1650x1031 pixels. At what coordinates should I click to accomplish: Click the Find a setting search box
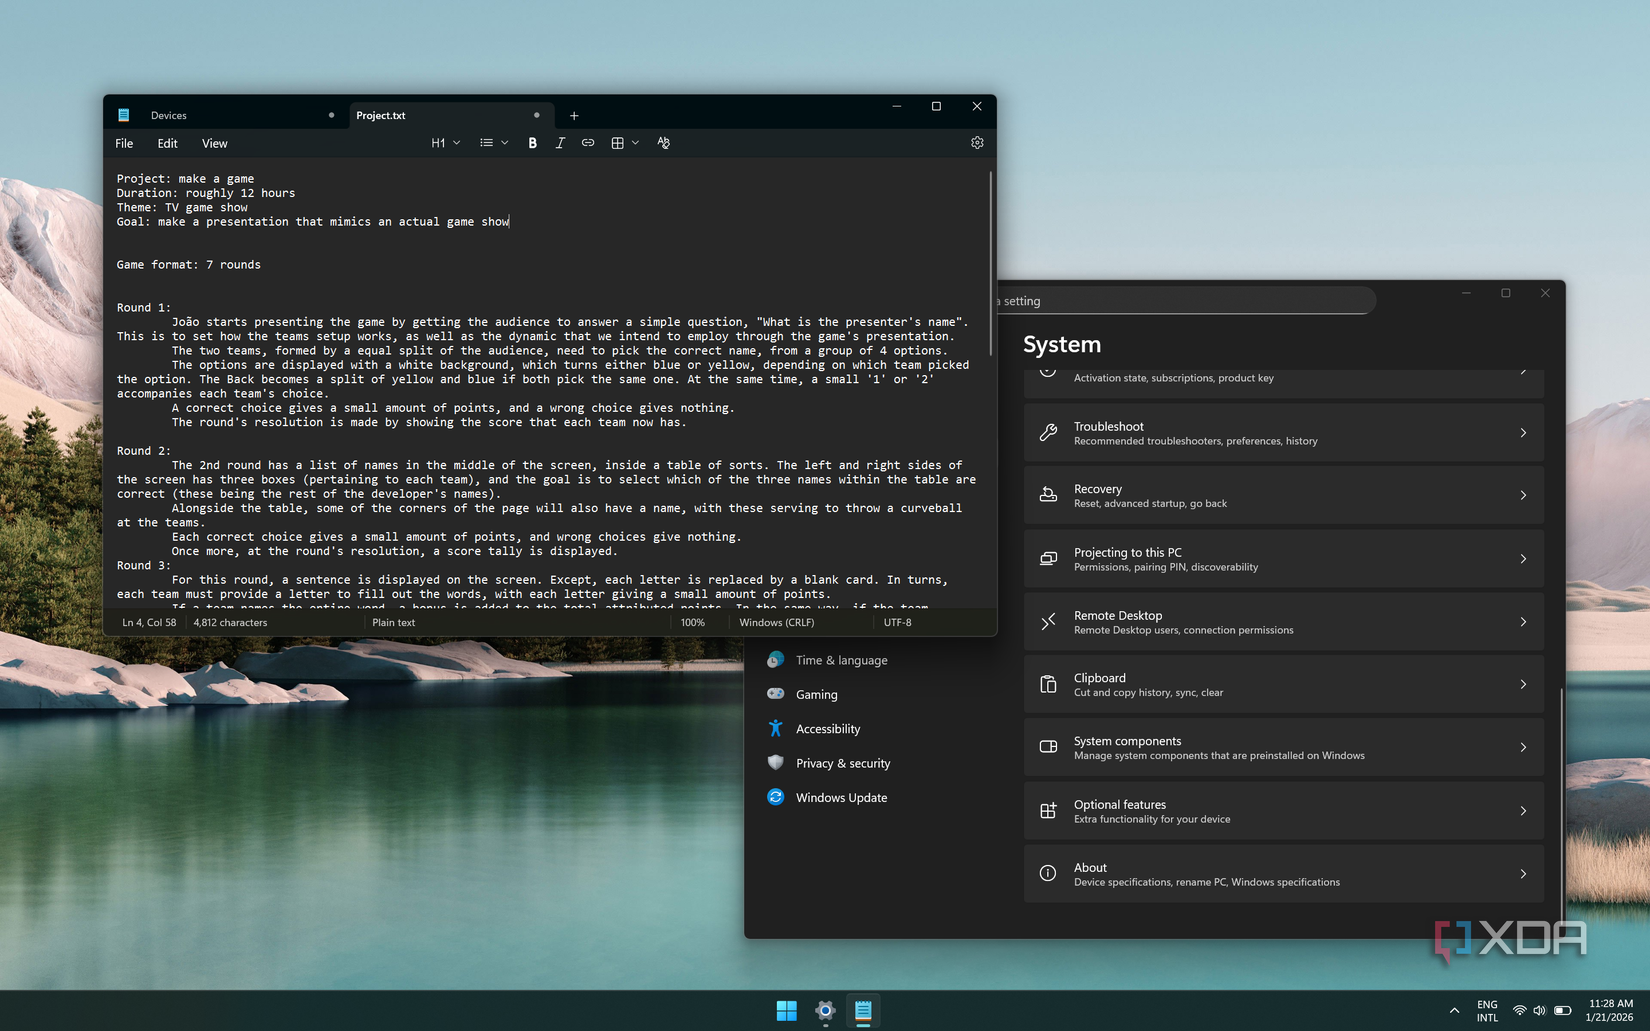[1180, 300]
